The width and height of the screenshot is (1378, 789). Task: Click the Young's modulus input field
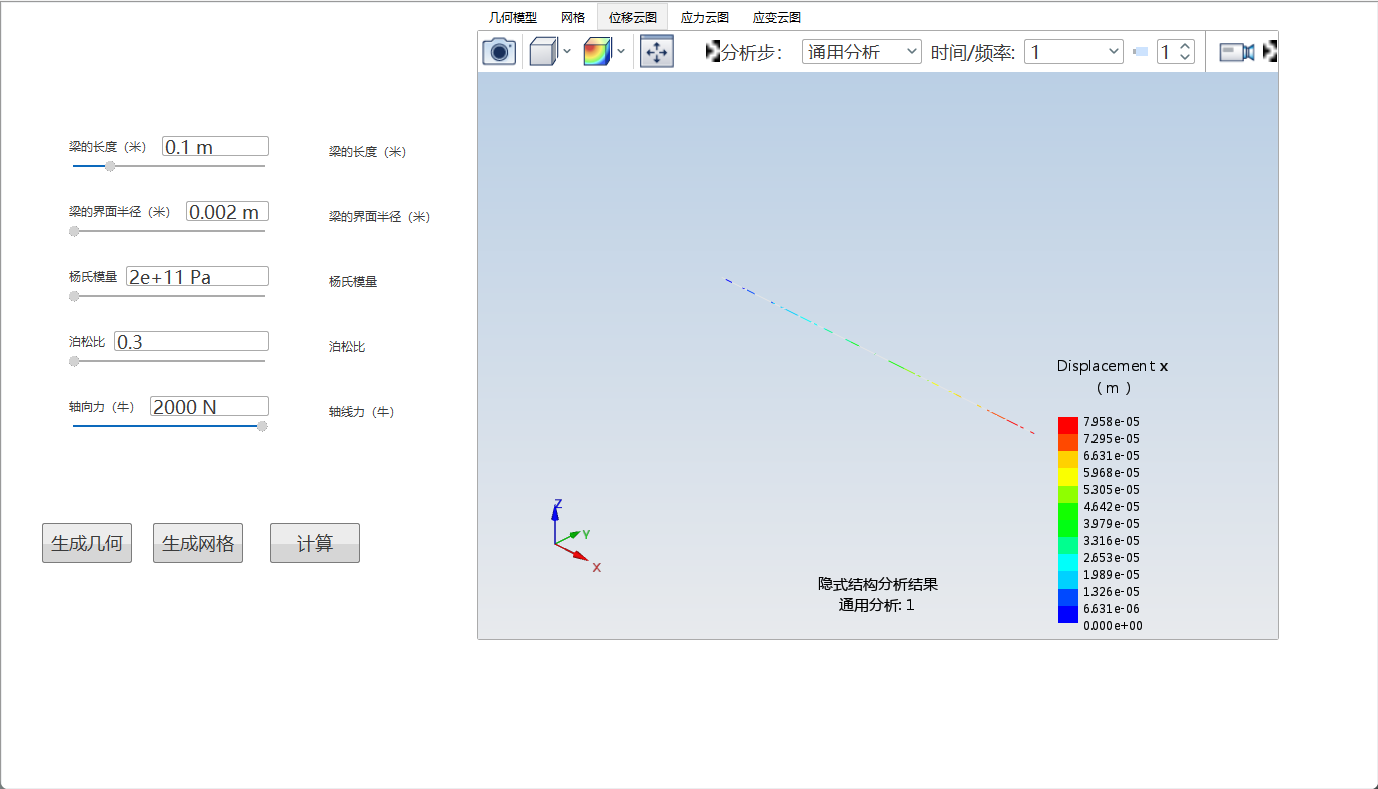[x=197, y=276]
